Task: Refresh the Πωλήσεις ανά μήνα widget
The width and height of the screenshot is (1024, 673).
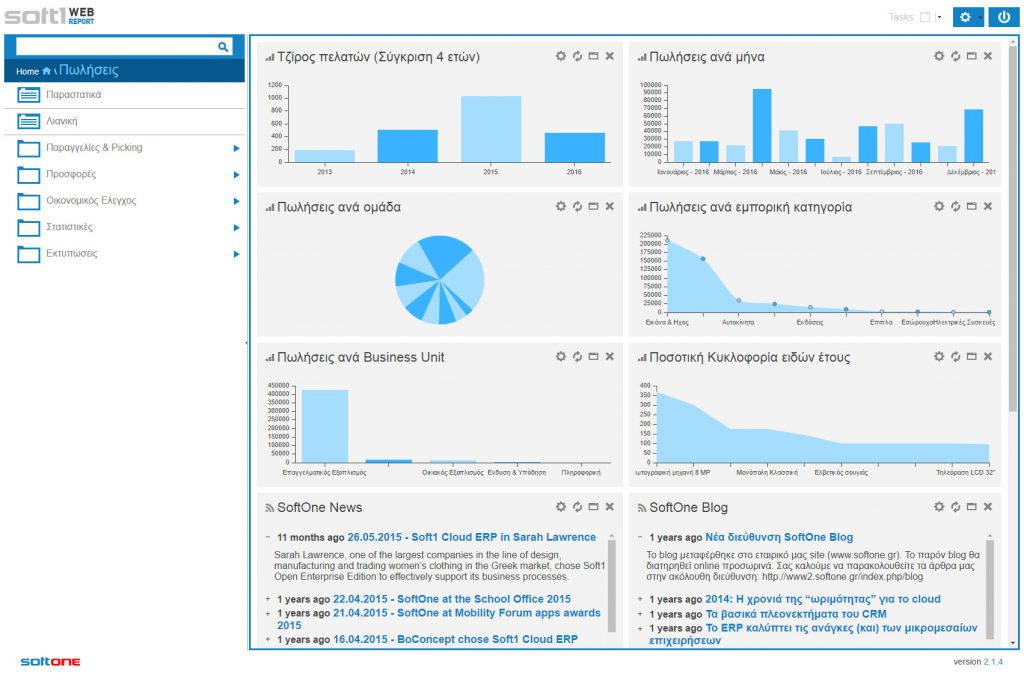Action: tap(955, 56)
